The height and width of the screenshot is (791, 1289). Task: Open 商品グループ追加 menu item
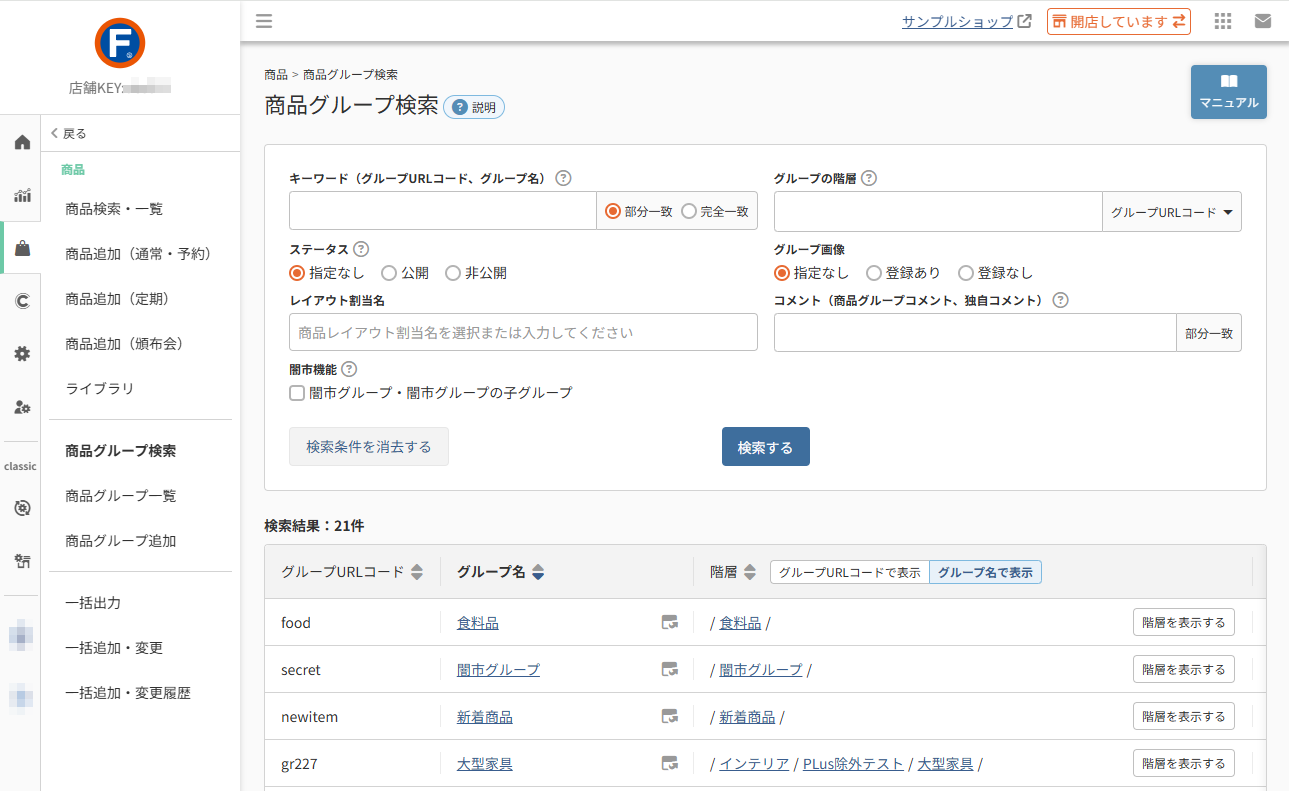[121, 541]
